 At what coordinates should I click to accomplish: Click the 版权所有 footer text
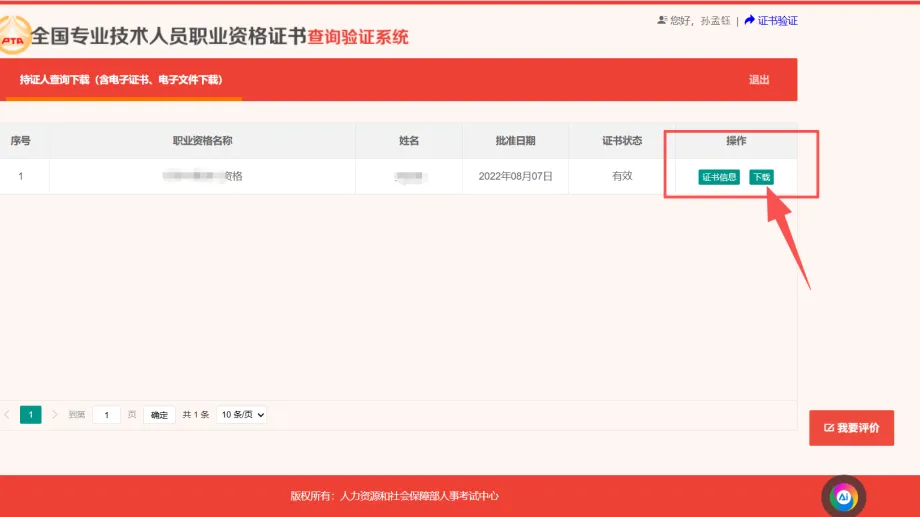click(394, 496)
